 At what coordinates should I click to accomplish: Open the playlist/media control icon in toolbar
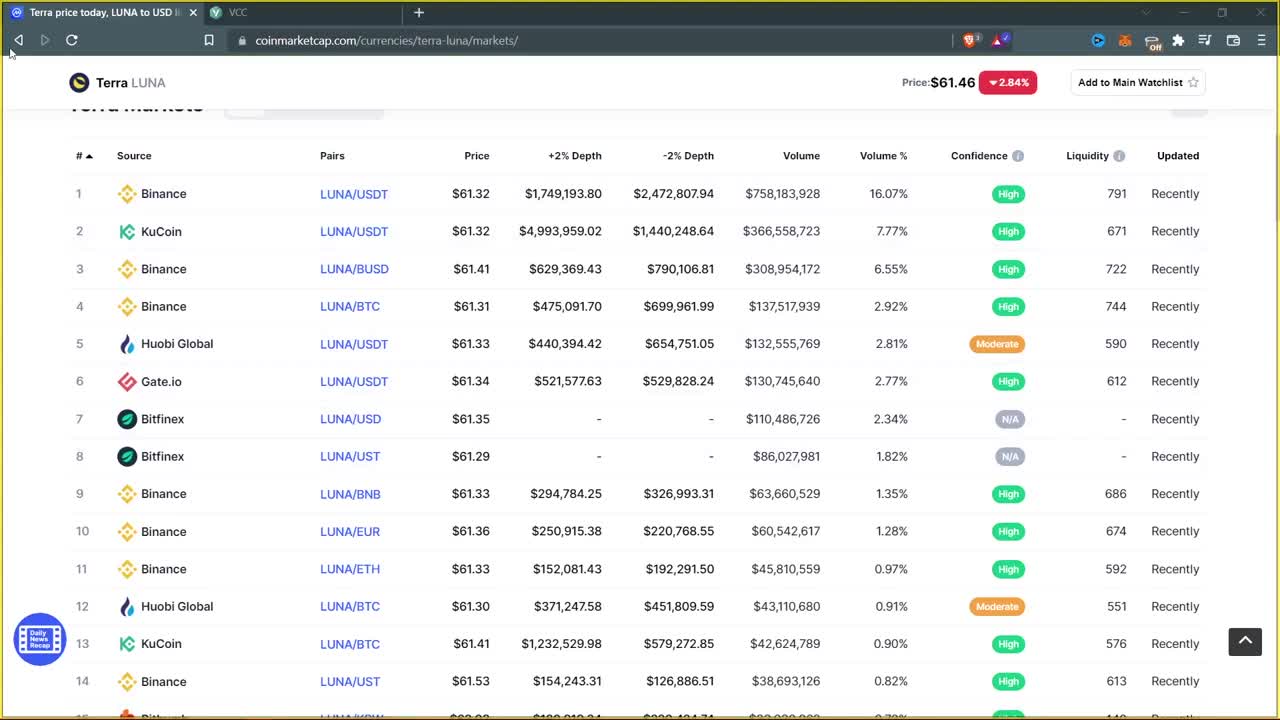pos(1205,40)
